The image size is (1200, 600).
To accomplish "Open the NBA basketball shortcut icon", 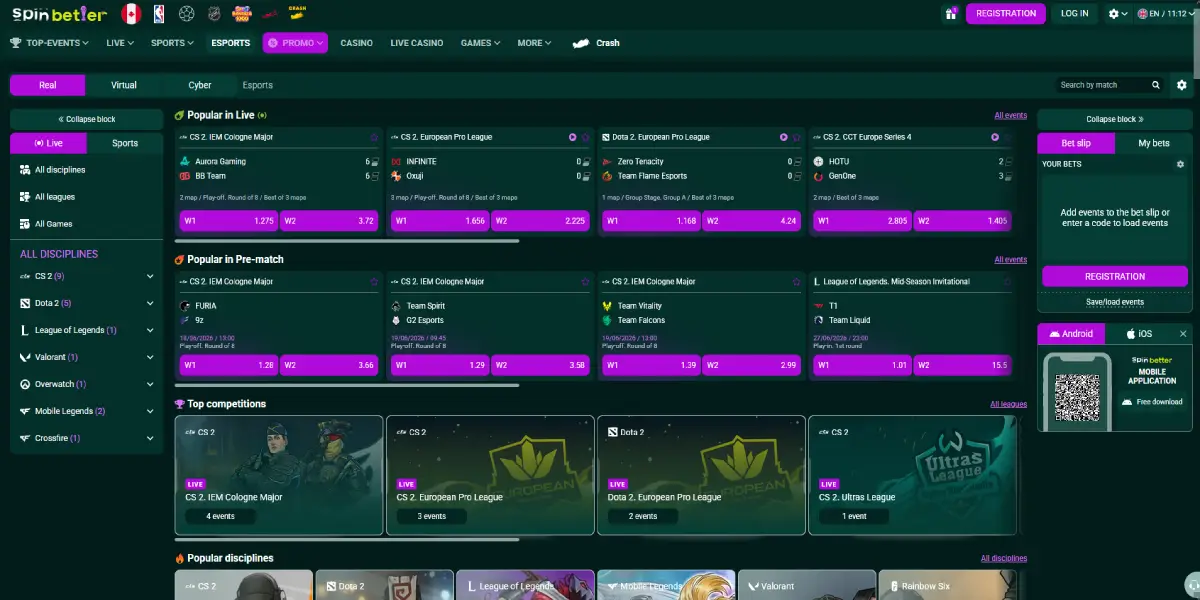I will [159, 14].
